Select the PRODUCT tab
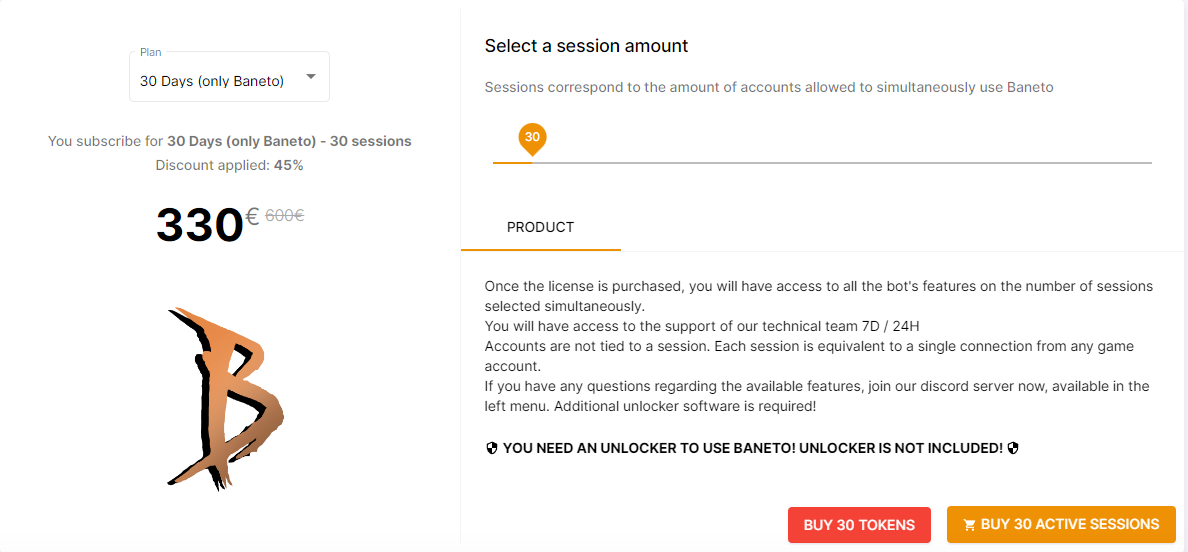Viewport: 1188px width, 552px height. point(540,227)
